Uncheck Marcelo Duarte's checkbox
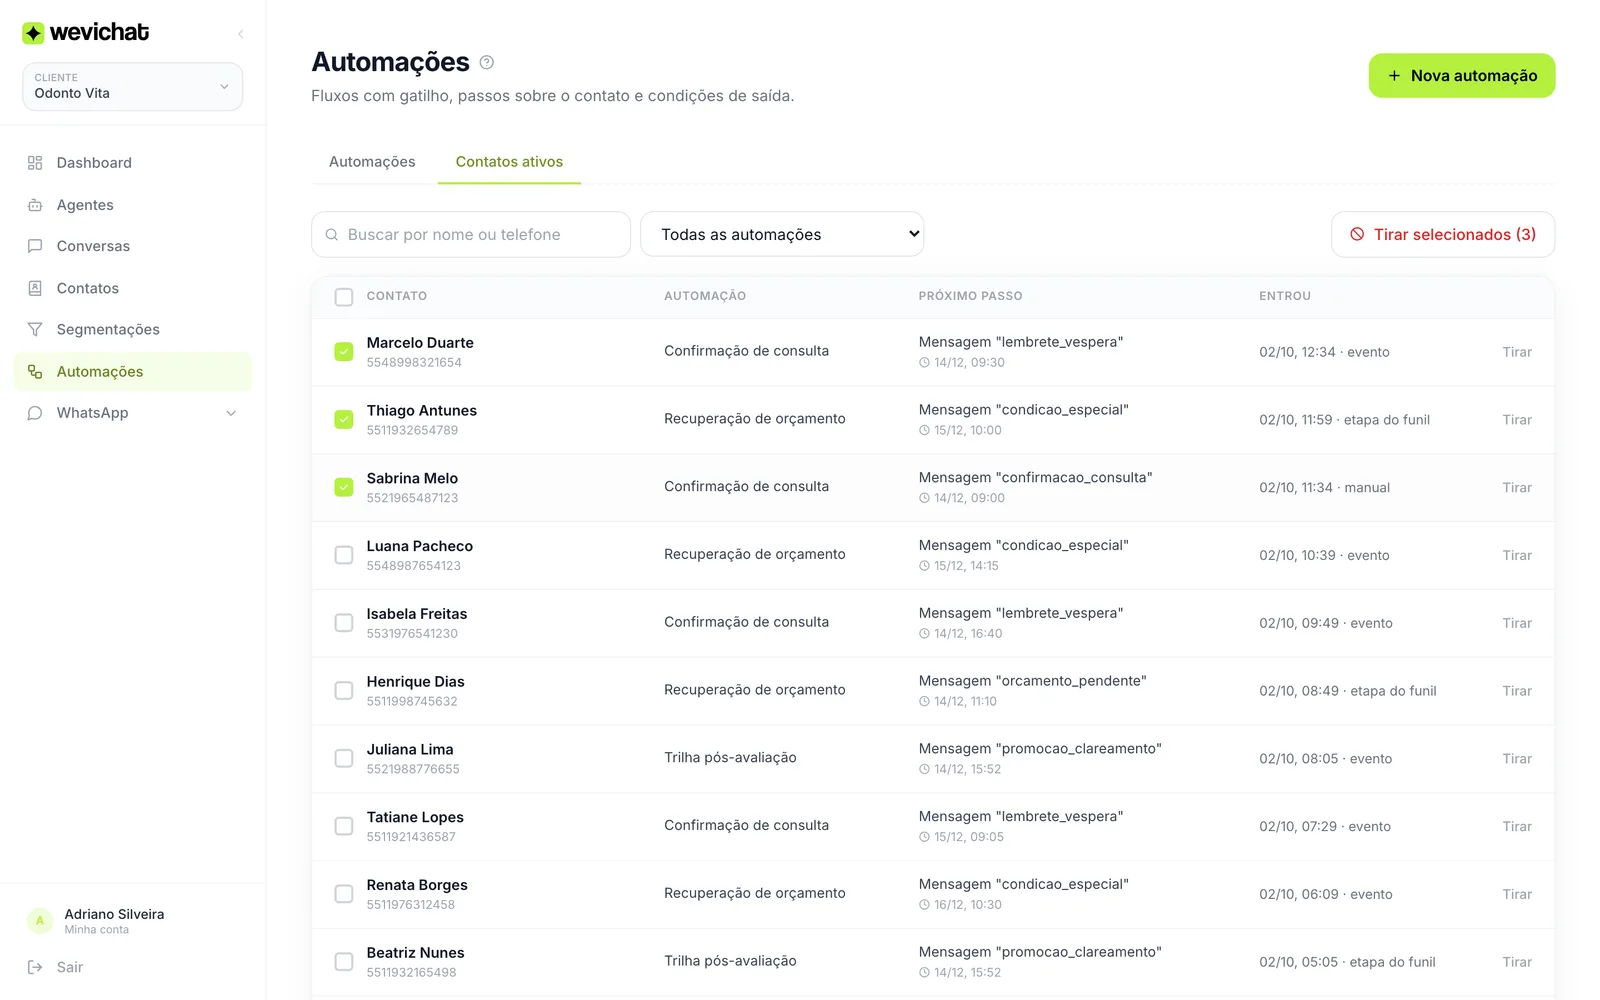1600x1000 pixels. 344,352
